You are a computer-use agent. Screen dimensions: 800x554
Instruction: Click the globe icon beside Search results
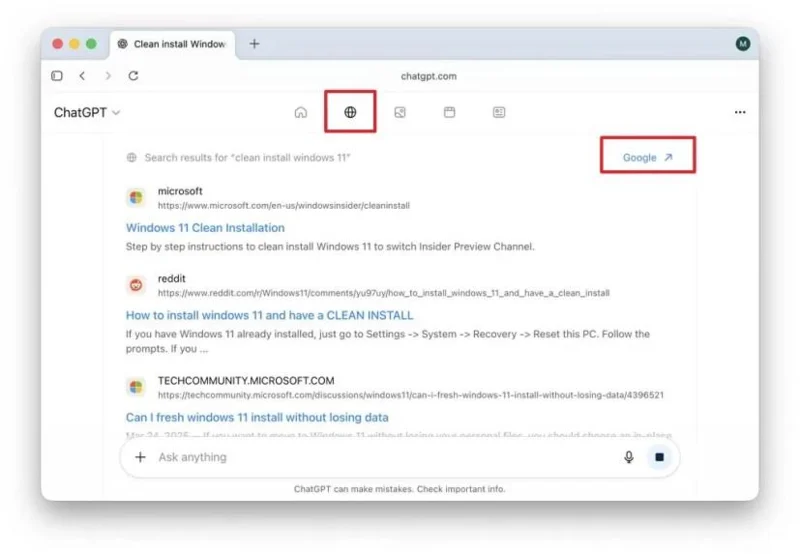[132, 158]
